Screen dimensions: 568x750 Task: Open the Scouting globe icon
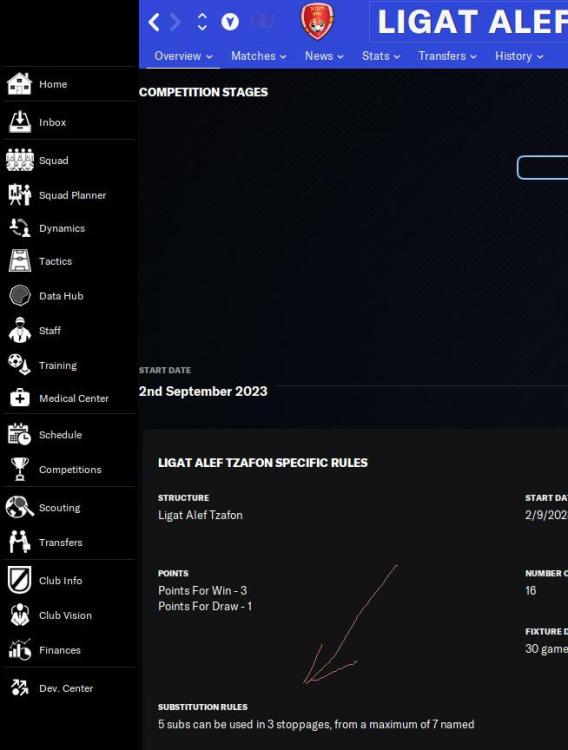pyautogui.click(x=20, y=507)
